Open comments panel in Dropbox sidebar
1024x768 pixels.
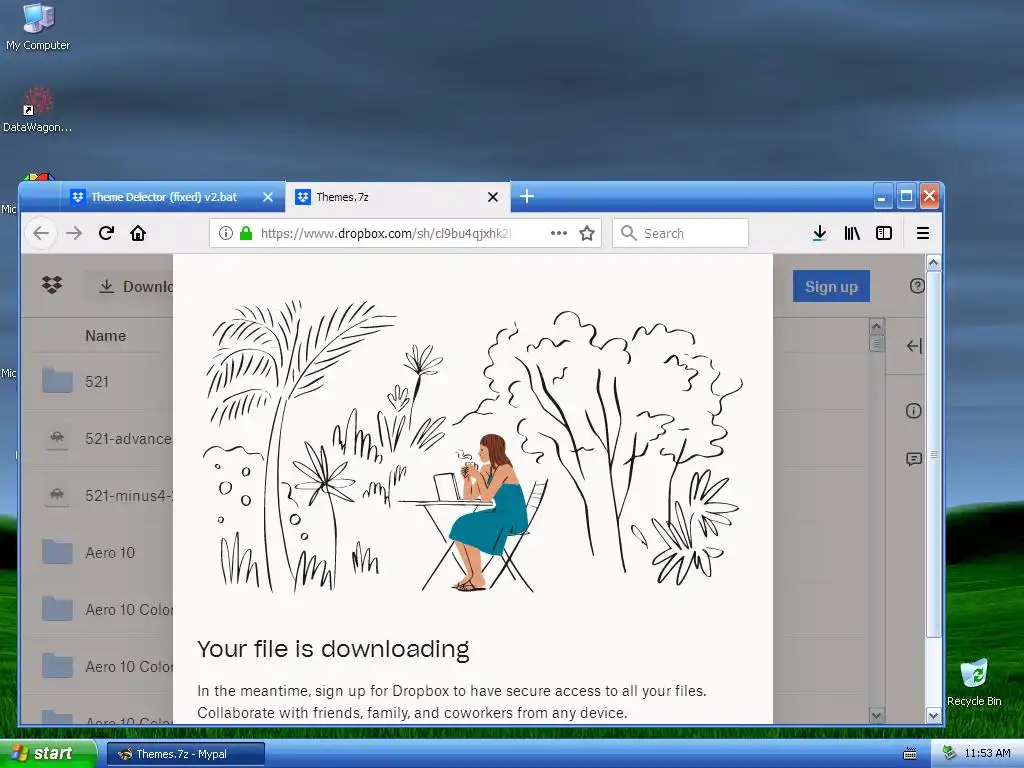pos(914,459)
